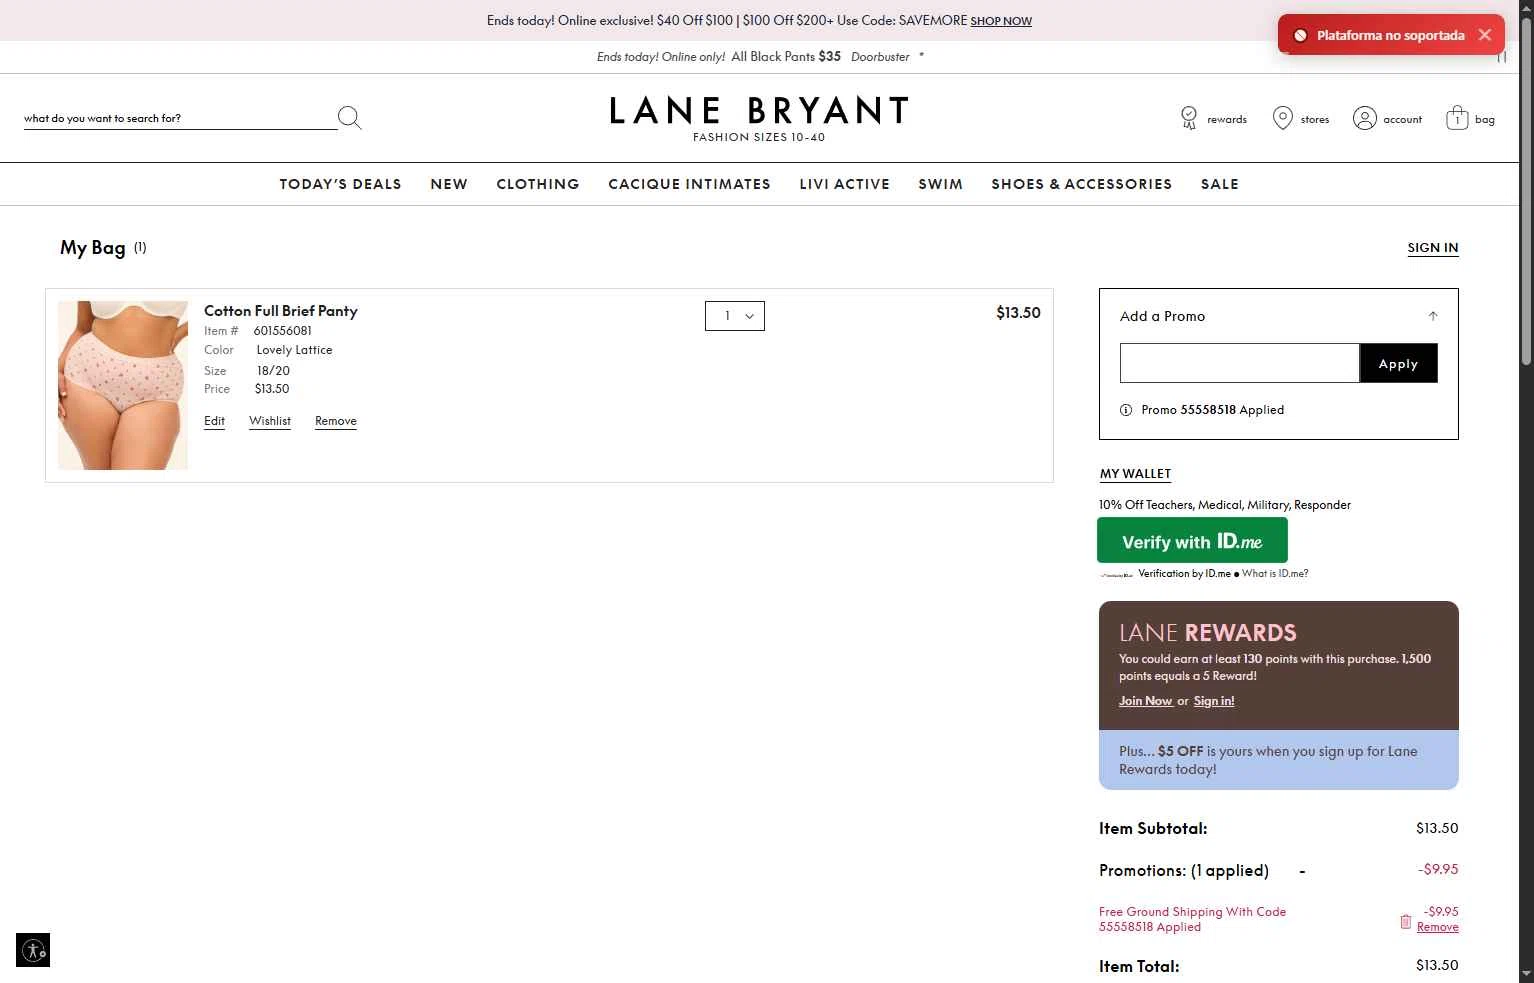1534x983 pixels.
Task: Open the account profile icon
Action: click(1364, 118)
